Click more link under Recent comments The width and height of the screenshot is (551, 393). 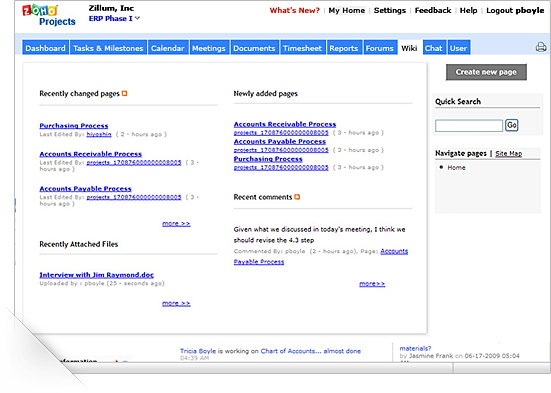(x=372, y=284)
